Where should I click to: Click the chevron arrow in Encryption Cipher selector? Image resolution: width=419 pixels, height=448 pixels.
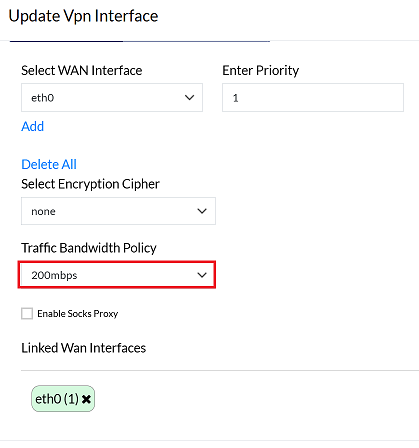[202, 211]
